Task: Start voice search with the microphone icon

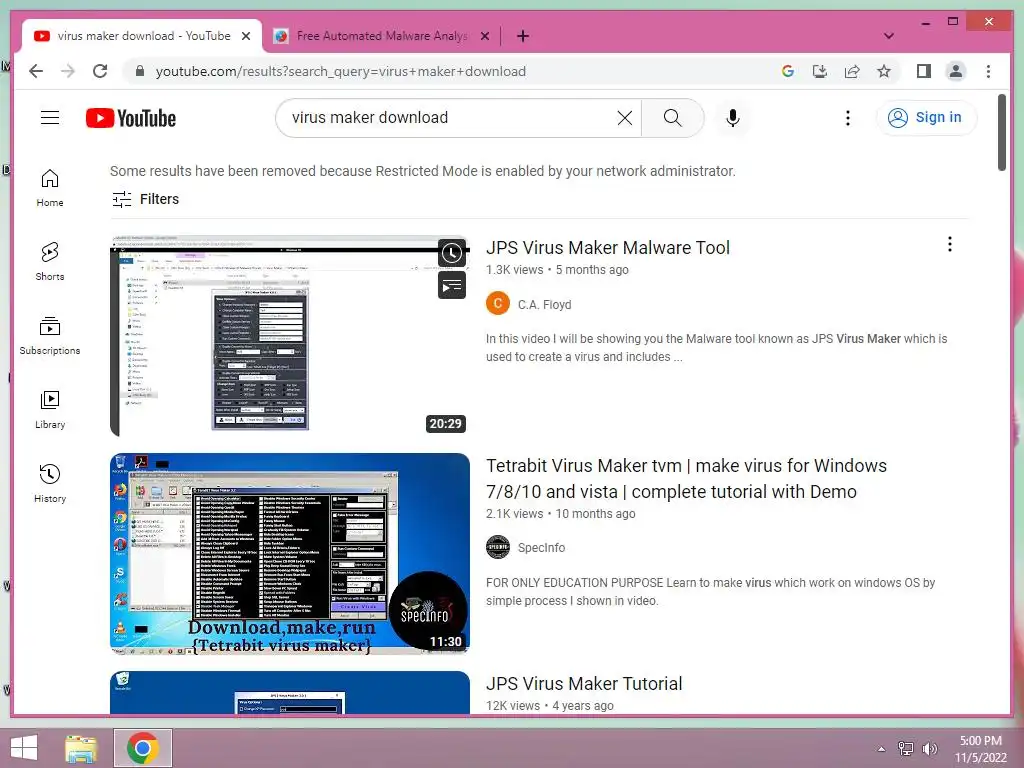Action: (733, 118)
